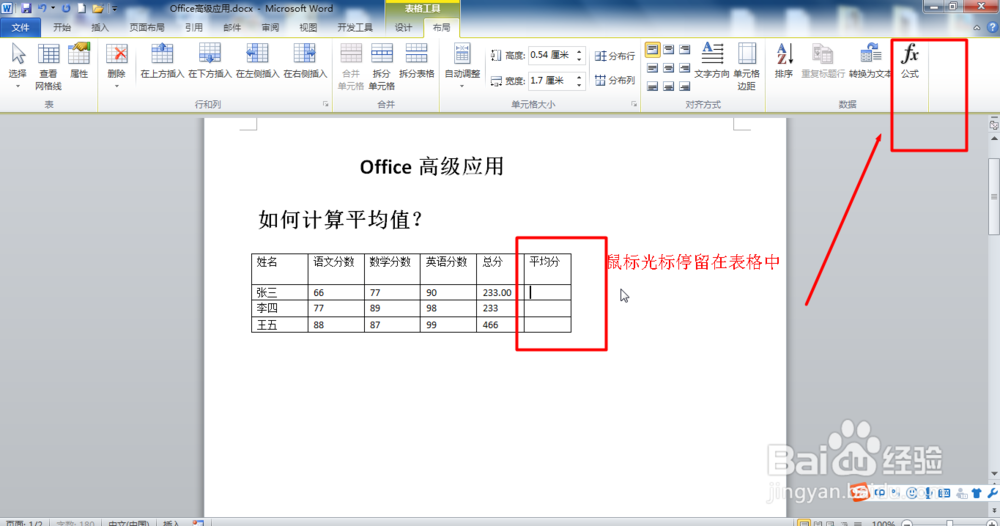Screen dimensions: 1000x526
Task: Decrease column width with stepper arrow
Action: pyautogui.click(x=579, y=84)
